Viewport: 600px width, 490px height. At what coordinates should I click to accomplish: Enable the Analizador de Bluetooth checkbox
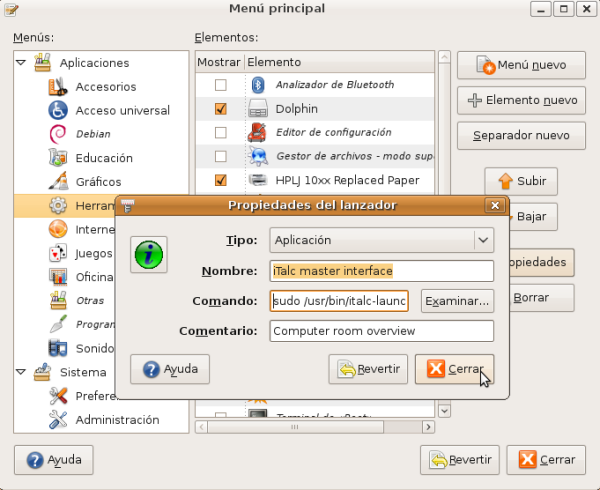tap(221, 85)
